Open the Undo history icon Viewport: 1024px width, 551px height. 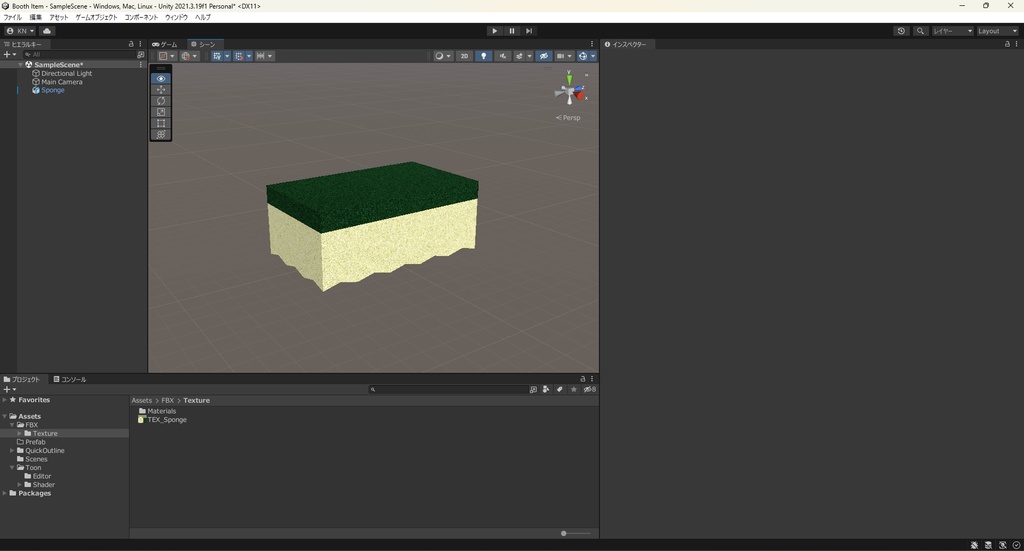point(901,31)
